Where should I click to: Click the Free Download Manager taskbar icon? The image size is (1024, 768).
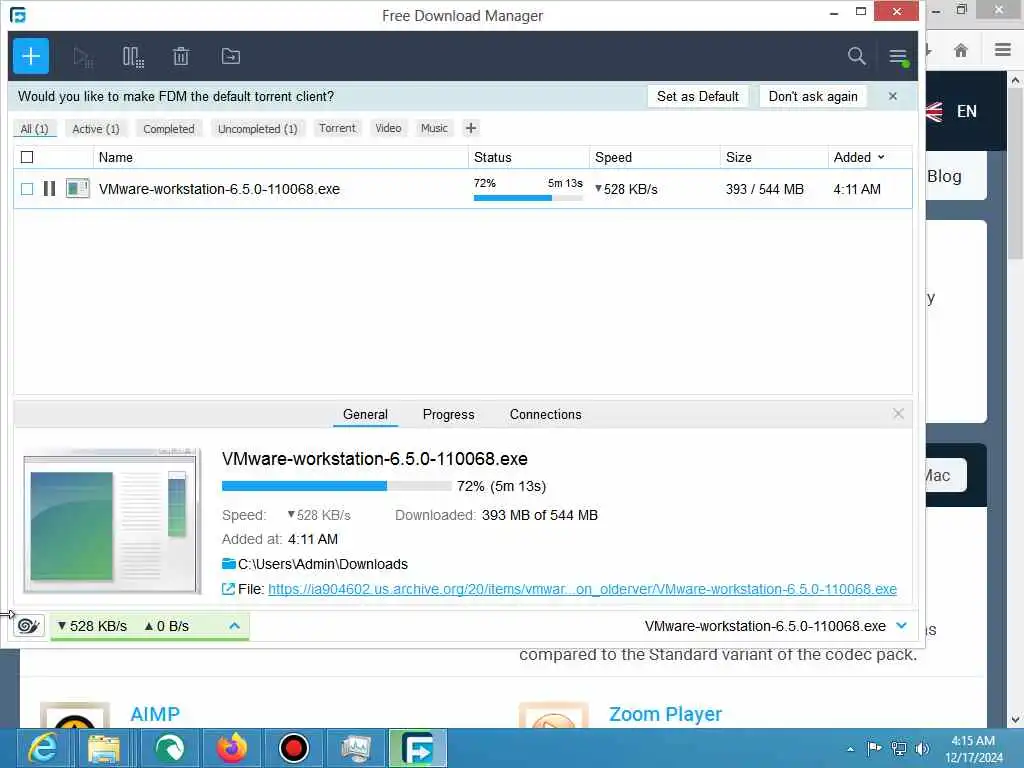(x=418, y=748)
